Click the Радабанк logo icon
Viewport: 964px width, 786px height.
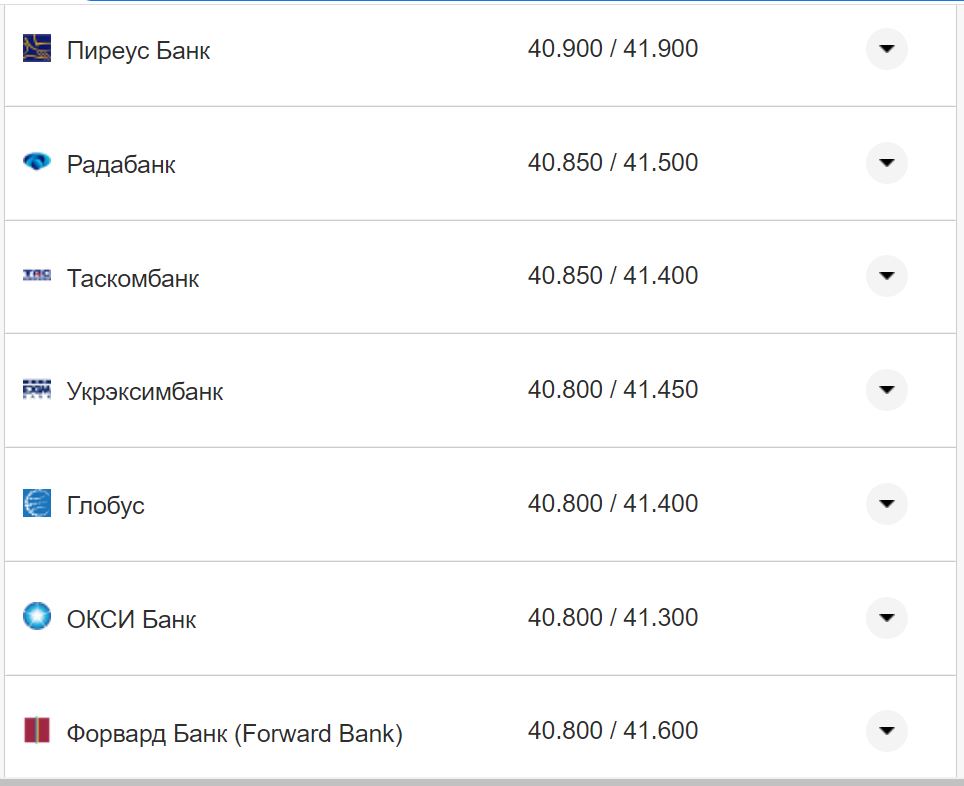[x=37, y=161]
